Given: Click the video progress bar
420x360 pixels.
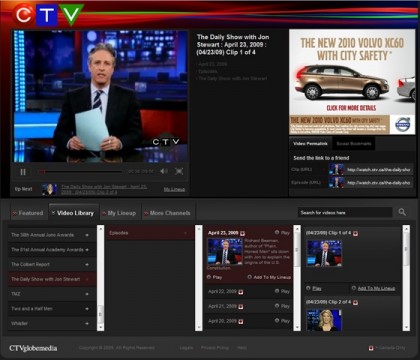Looking at the screenshot, I should point(80,172).
